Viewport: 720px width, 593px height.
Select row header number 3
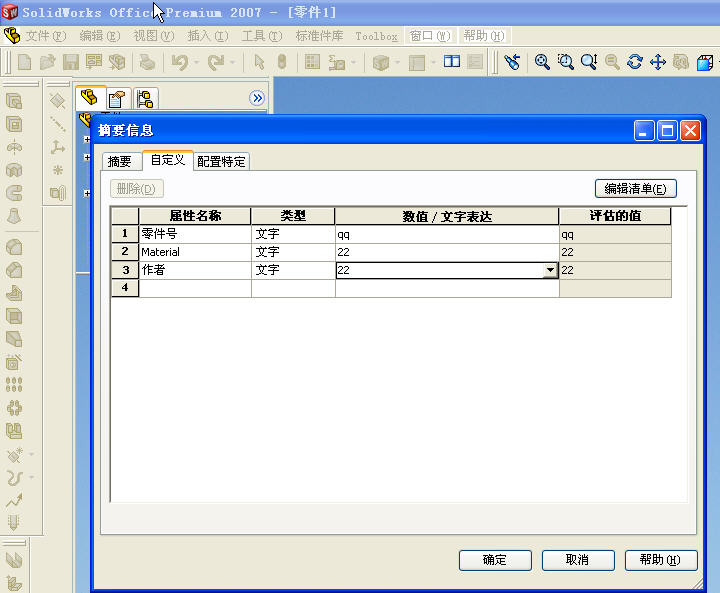tap(125, 270)
